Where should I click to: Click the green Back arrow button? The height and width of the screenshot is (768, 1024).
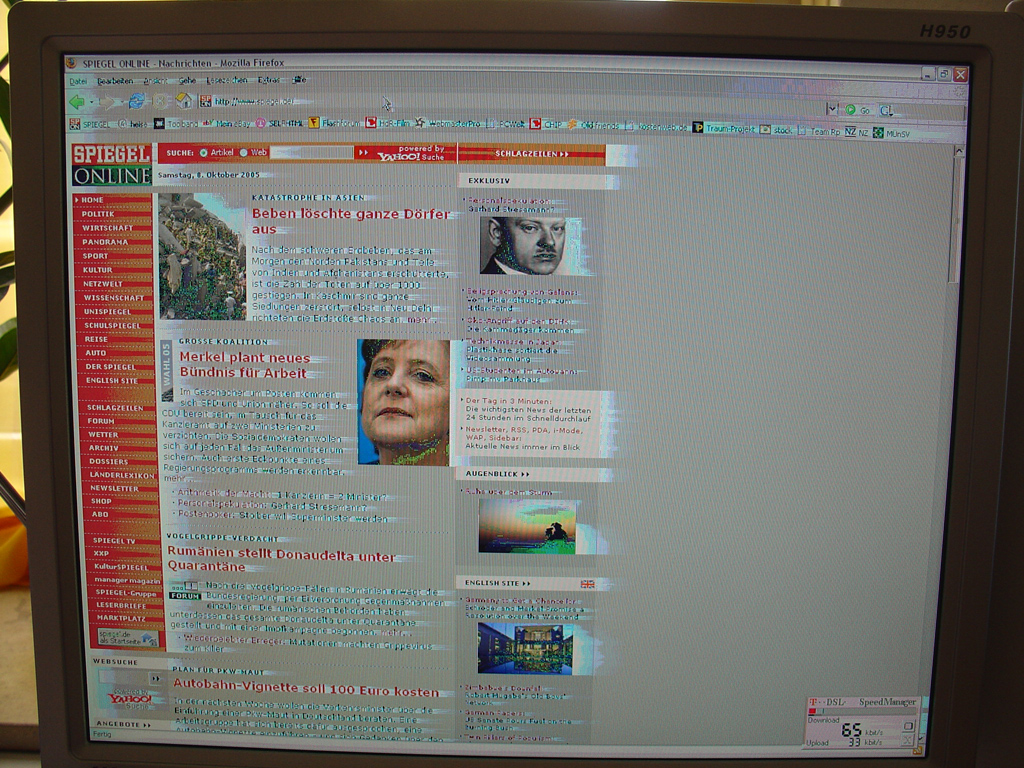(x=76, y=102)
